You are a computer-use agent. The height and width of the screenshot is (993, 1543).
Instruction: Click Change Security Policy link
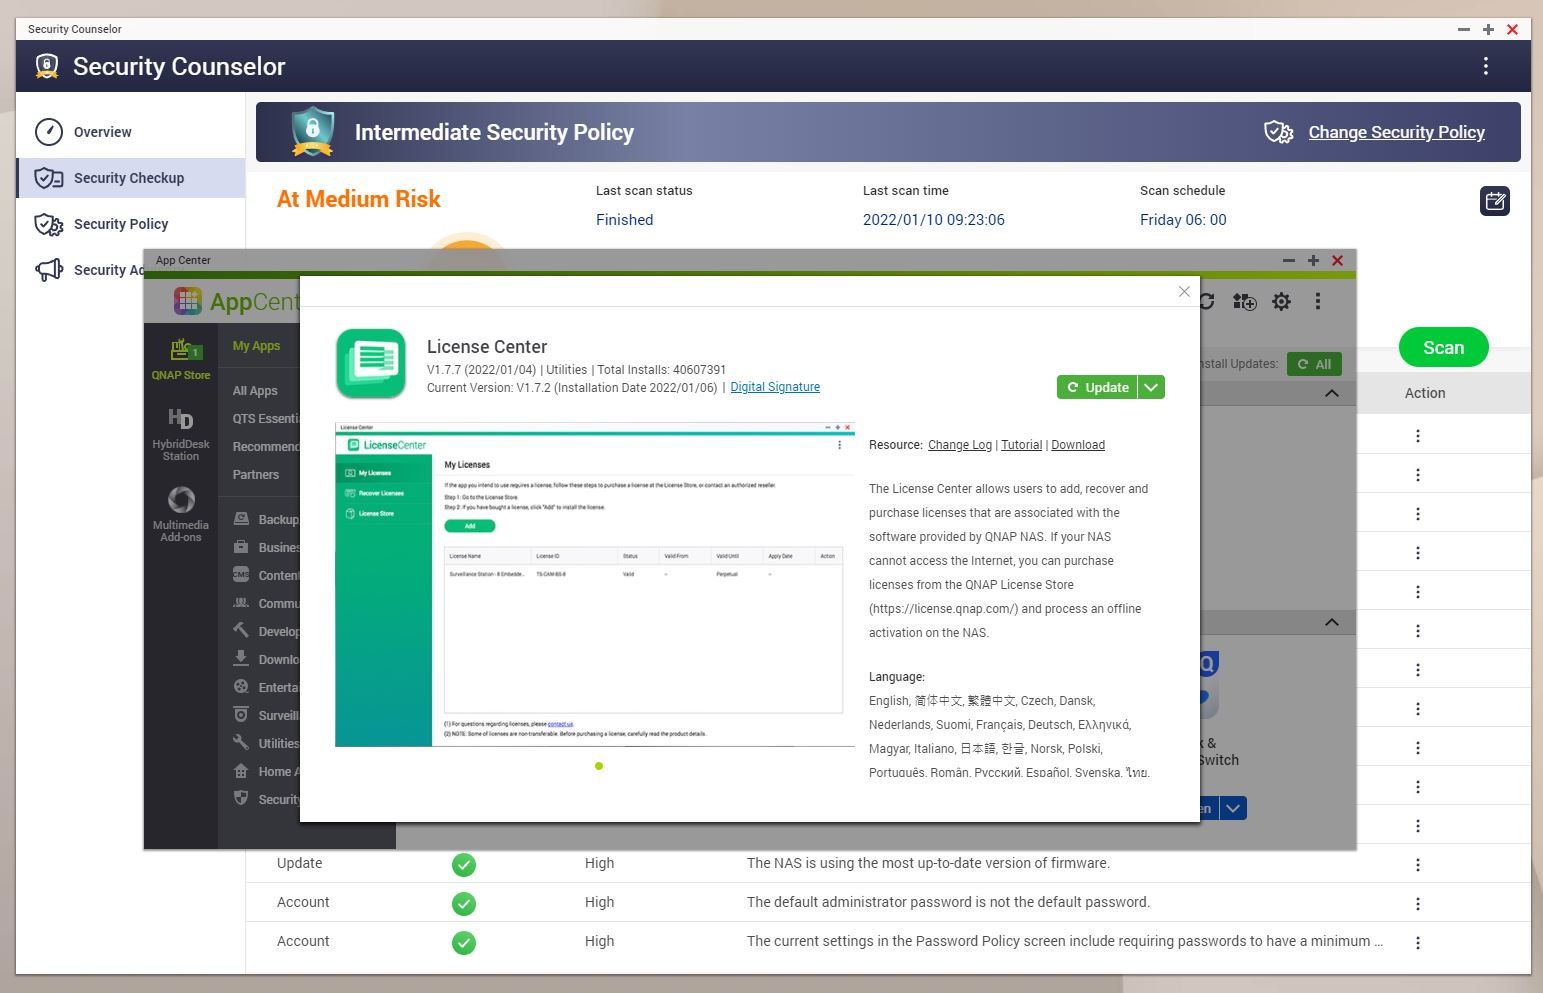(1396, 132)
